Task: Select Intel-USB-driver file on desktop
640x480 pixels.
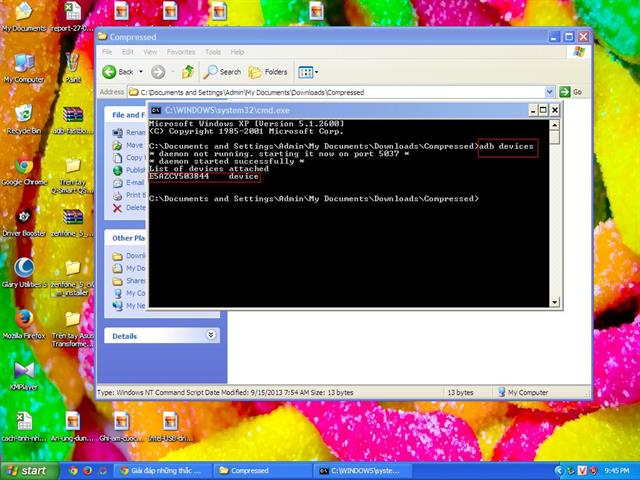Action: point(170,427)
